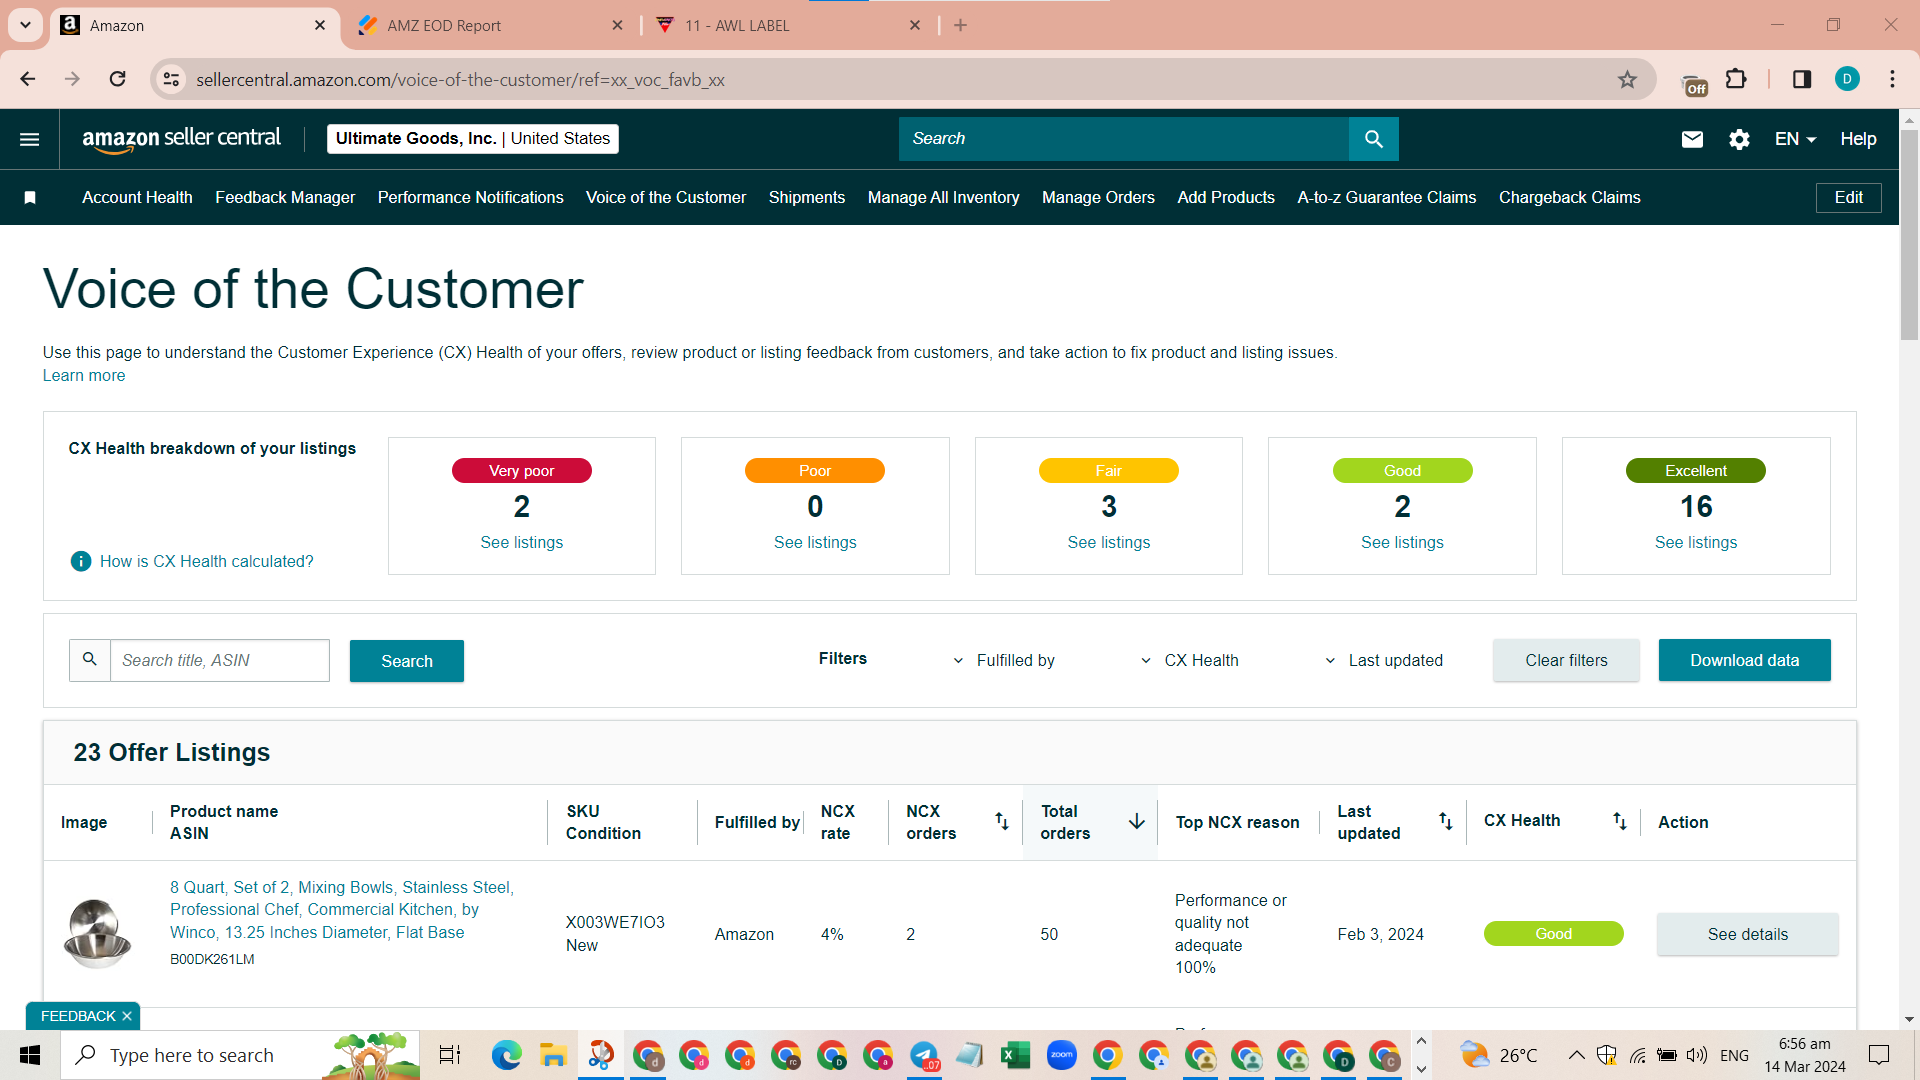Sort by Total orders down arrow
This screenshot has height=1080, width=1920.
1137,821
